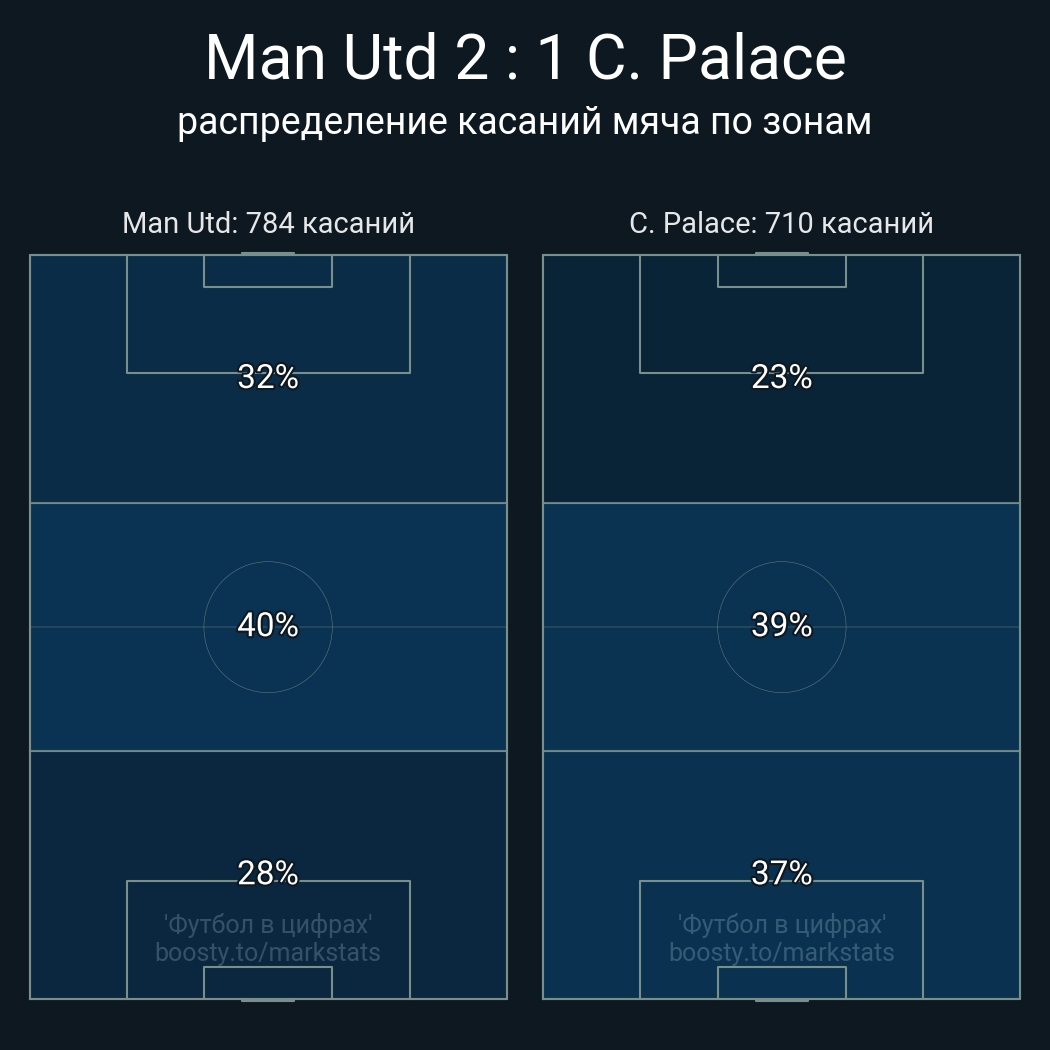Click the bottom six-yard box on Man Utd pitch

(268, 983)
